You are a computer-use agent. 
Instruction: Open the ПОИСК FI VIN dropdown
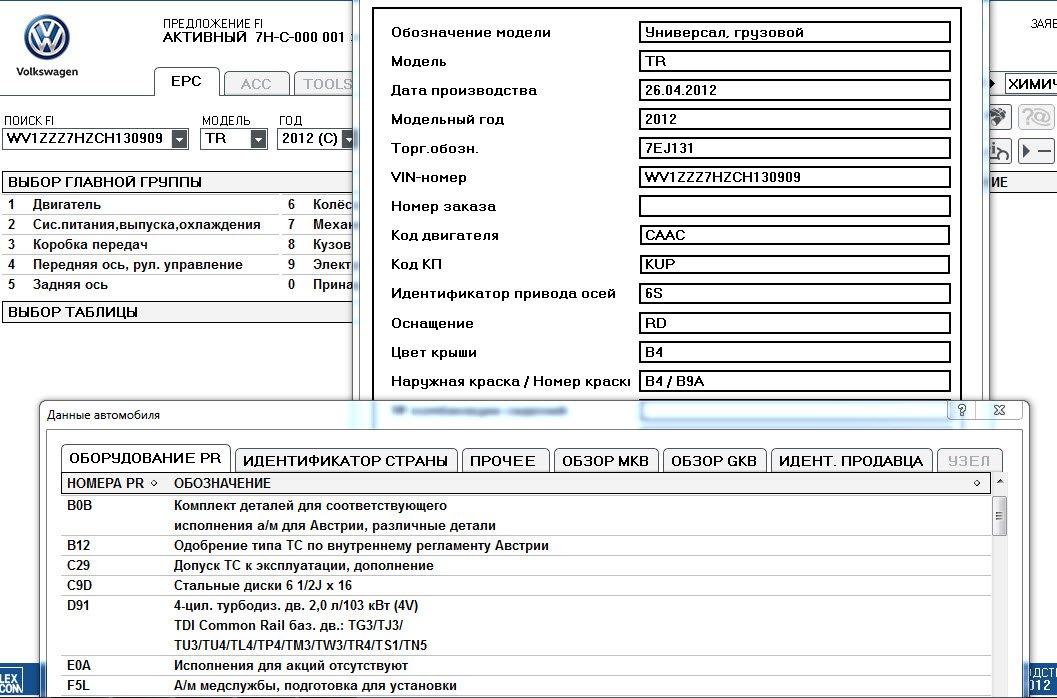179,139
